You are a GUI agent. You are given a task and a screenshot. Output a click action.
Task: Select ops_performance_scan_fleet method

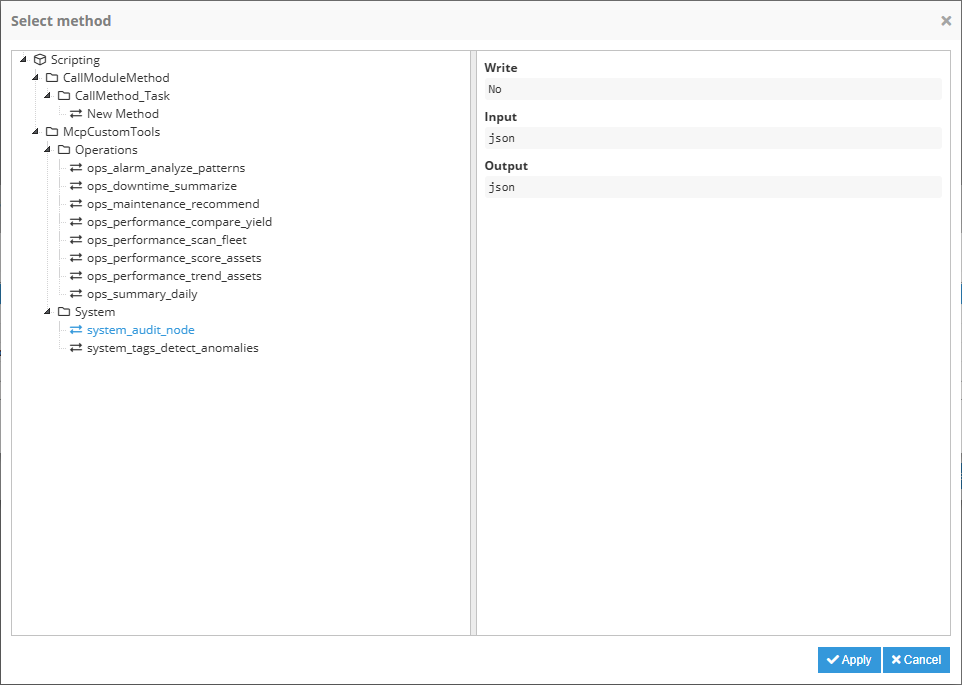coord(166,240)
